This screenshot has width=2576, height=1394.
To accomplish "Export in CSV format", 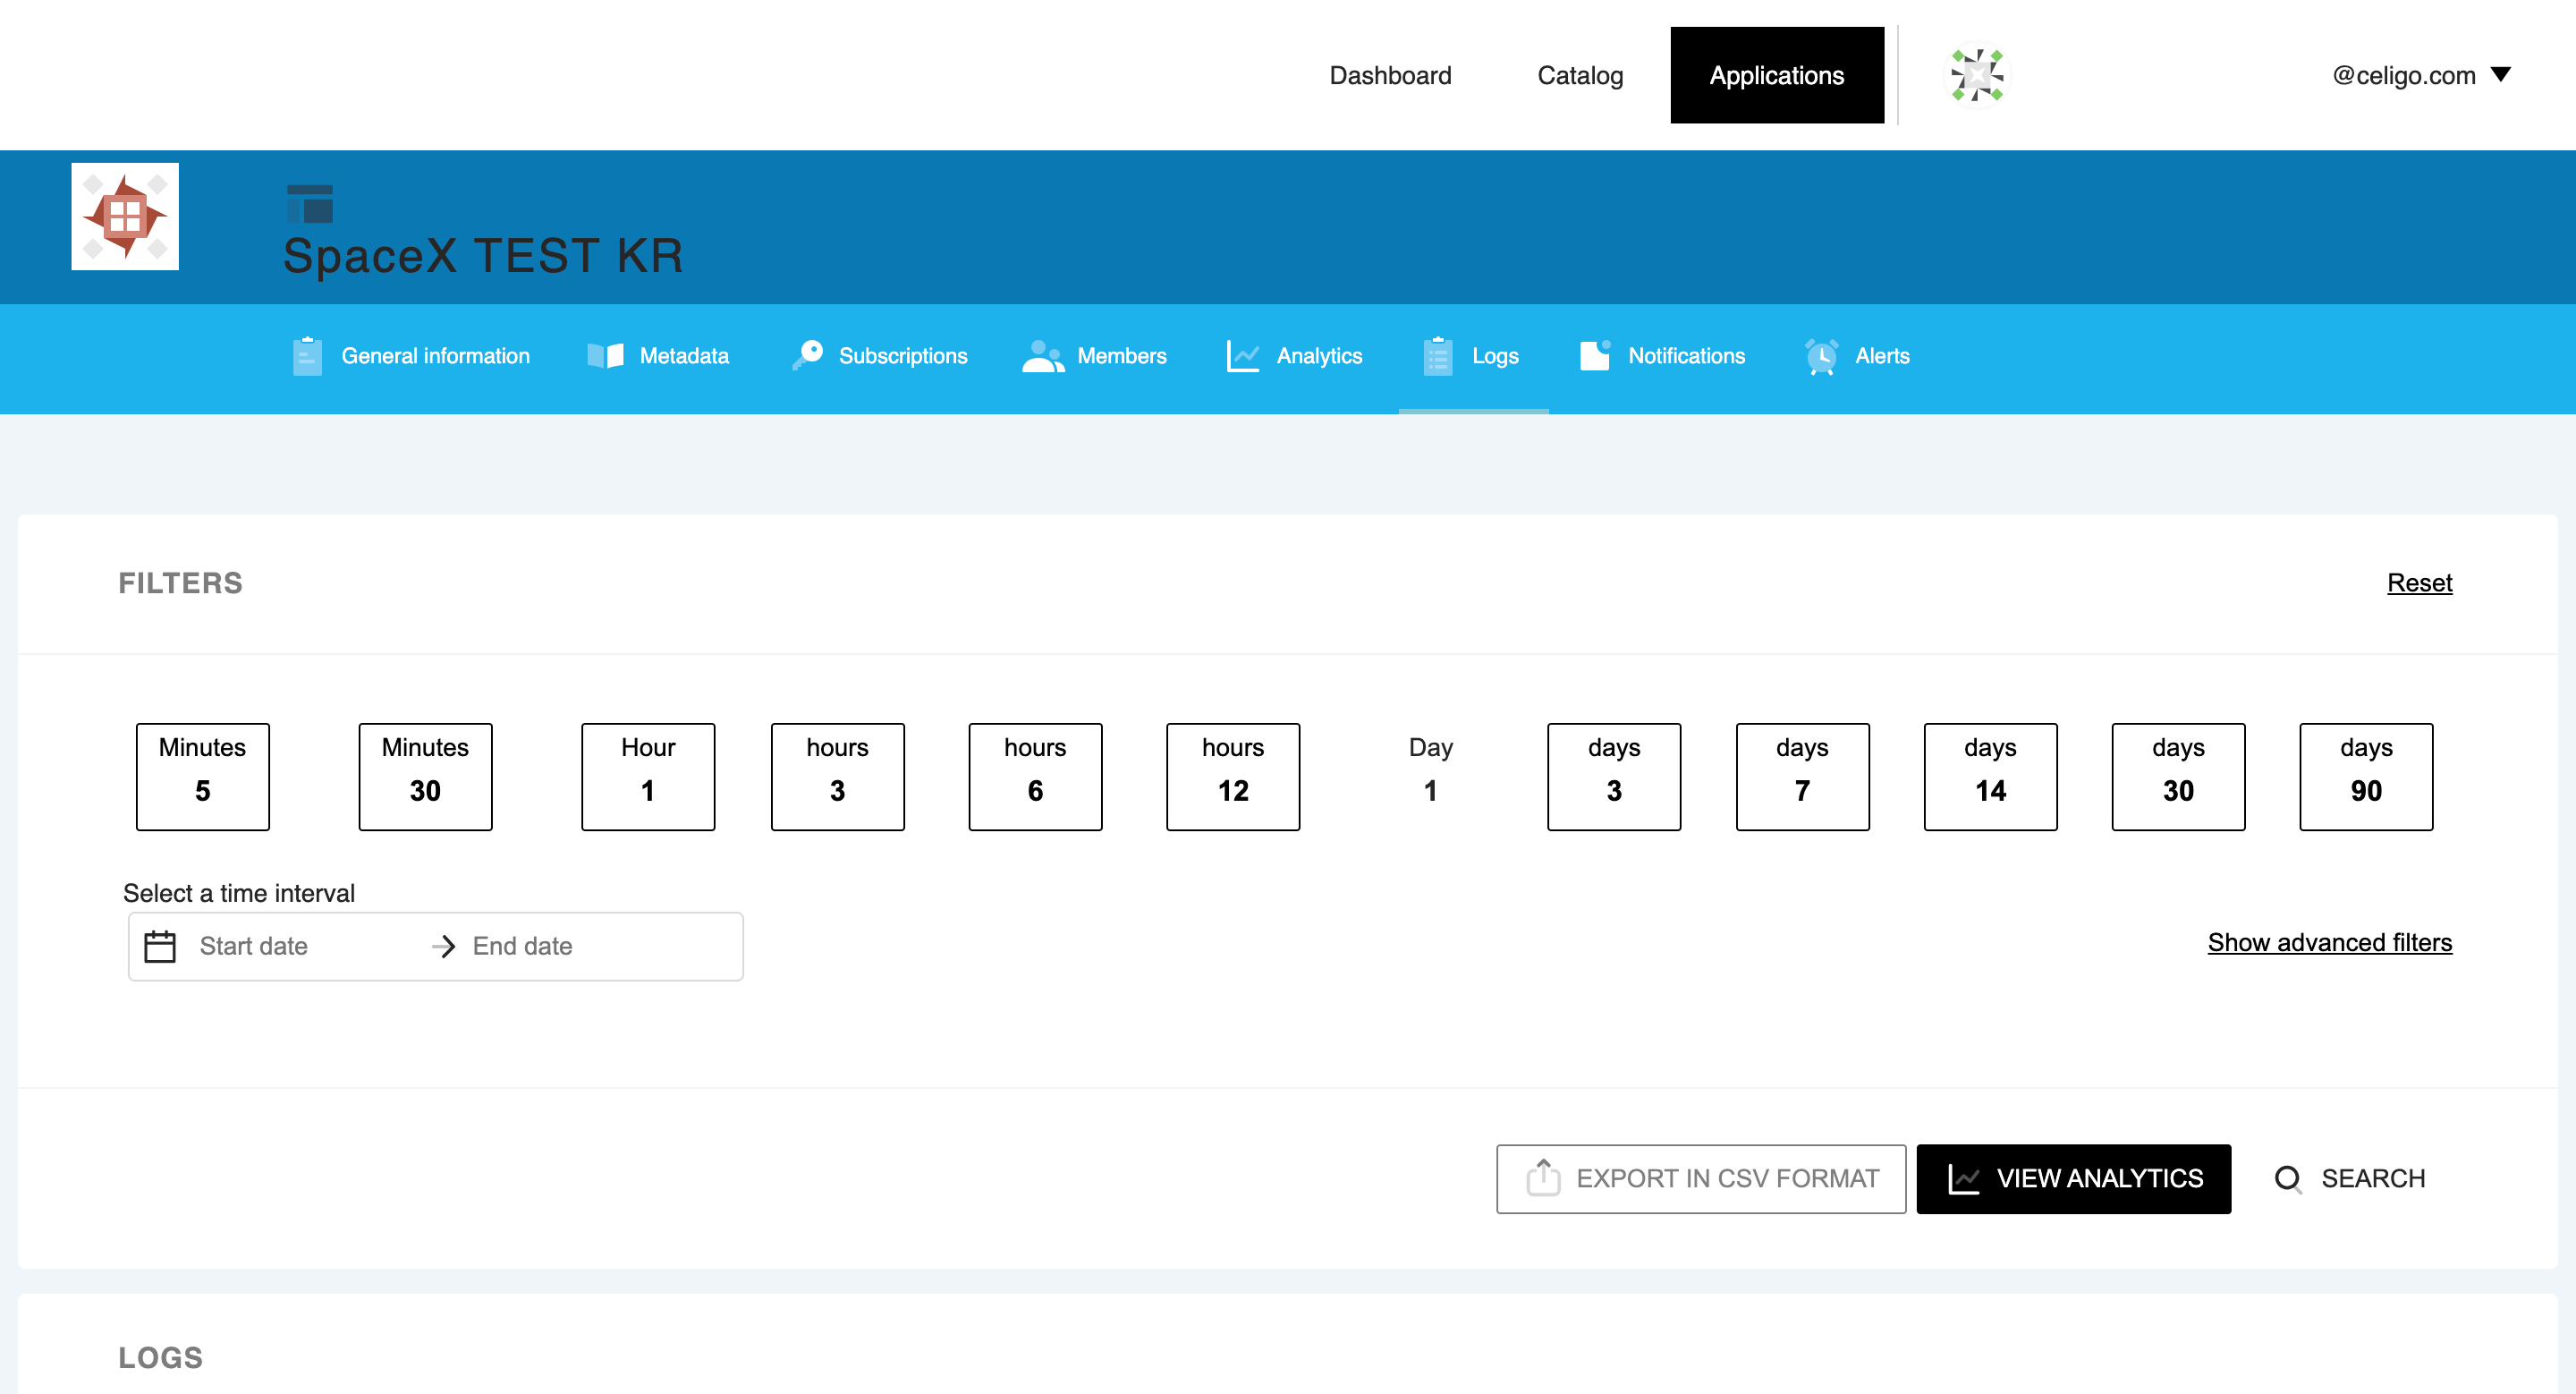I will coord(1701,1179).
